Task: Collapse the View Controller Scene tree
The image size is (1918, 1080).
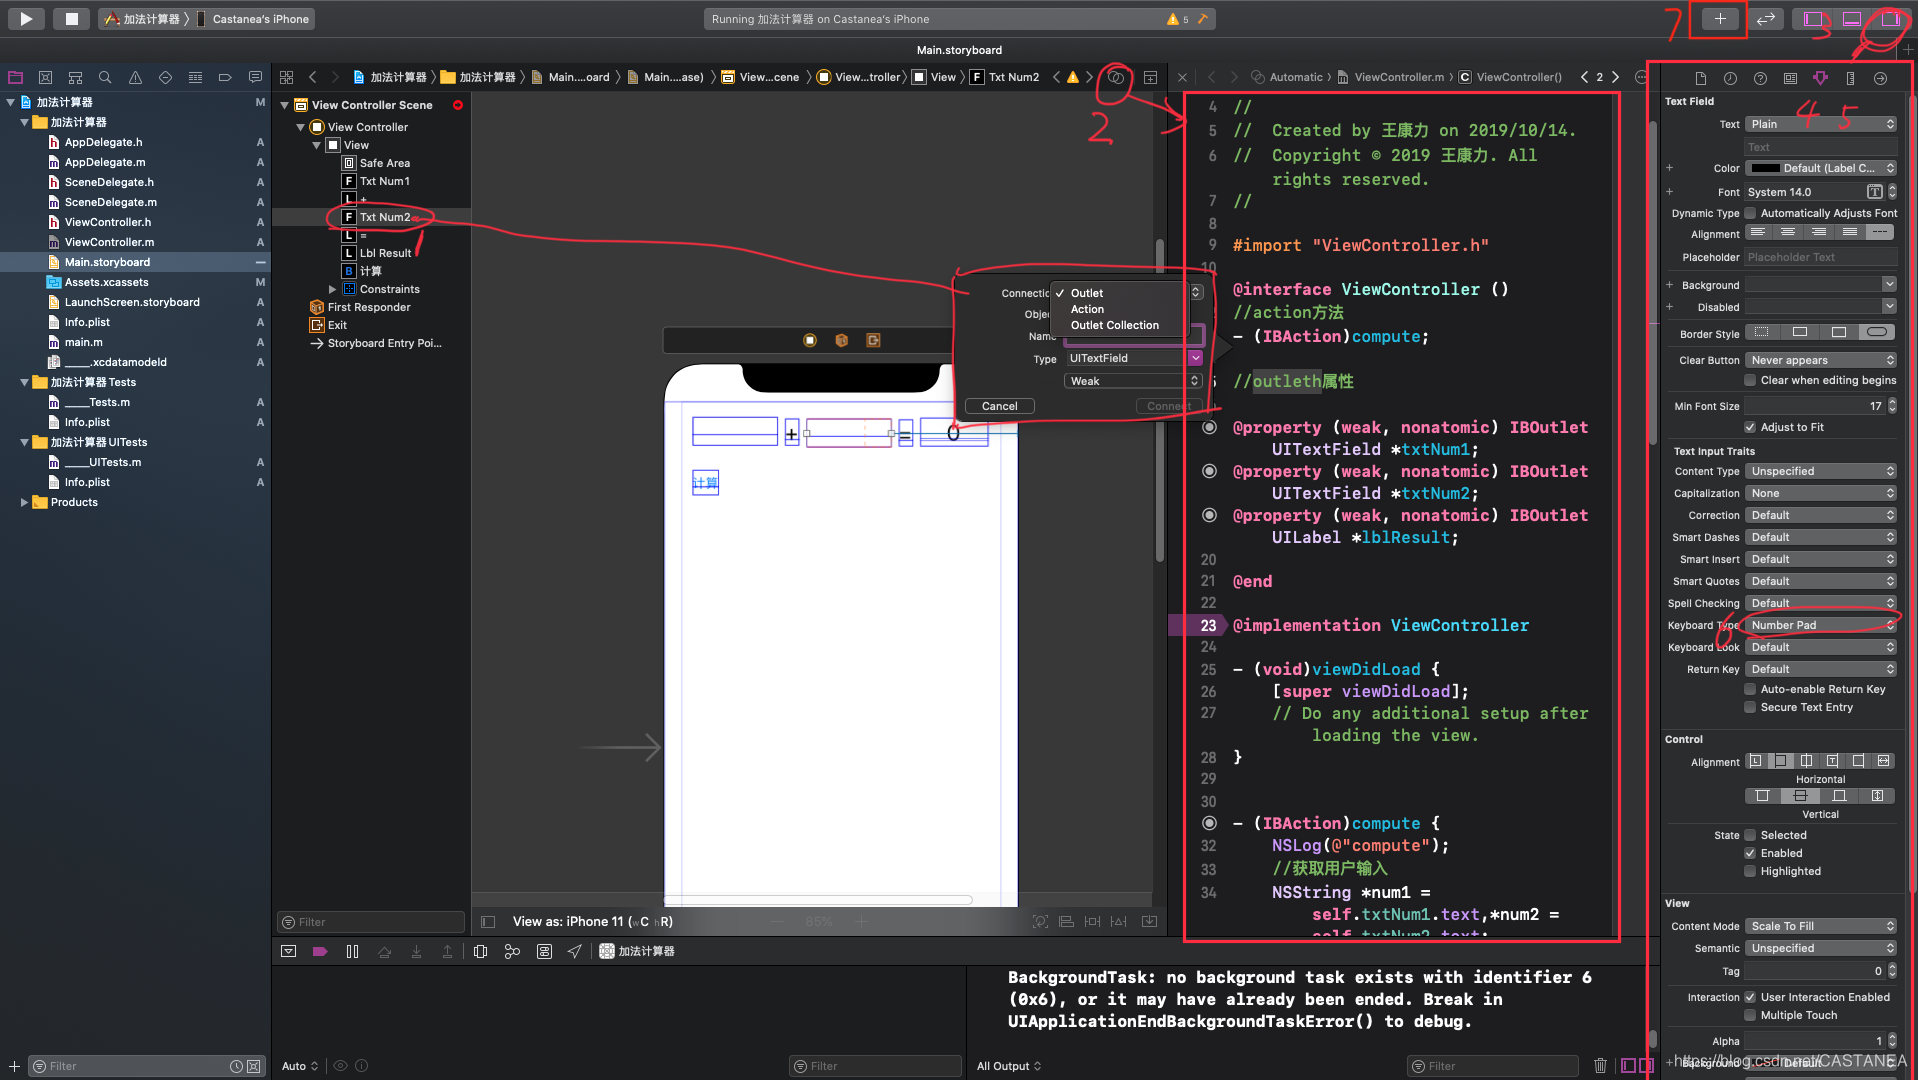Action: click(285, 104)
